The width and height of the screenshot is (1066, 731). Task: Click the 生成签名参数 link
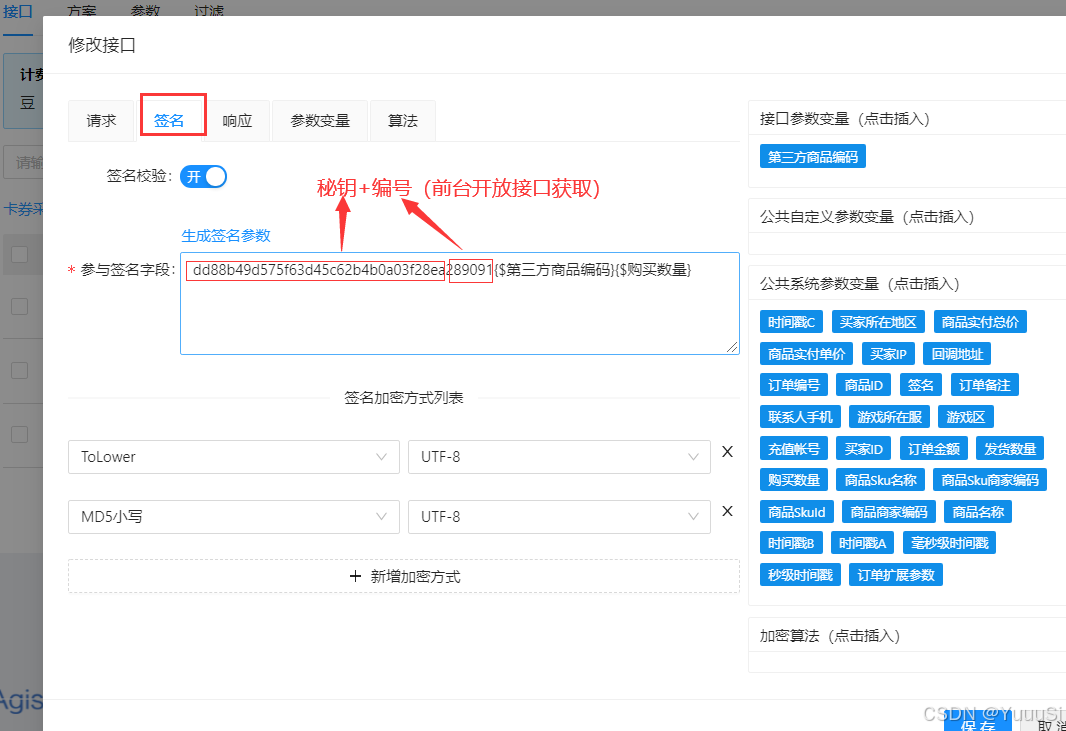pos(226,236)
